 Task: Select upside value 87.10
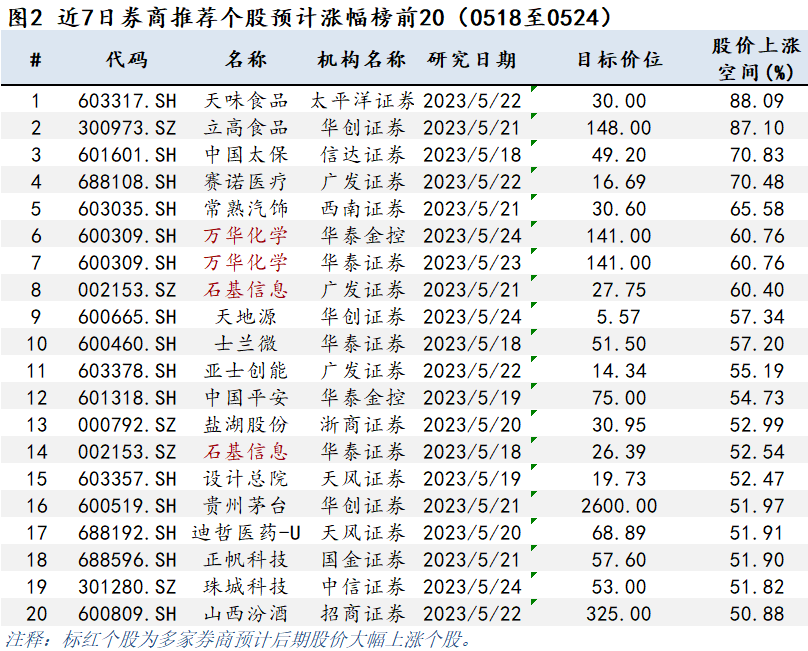click(756, 128)
